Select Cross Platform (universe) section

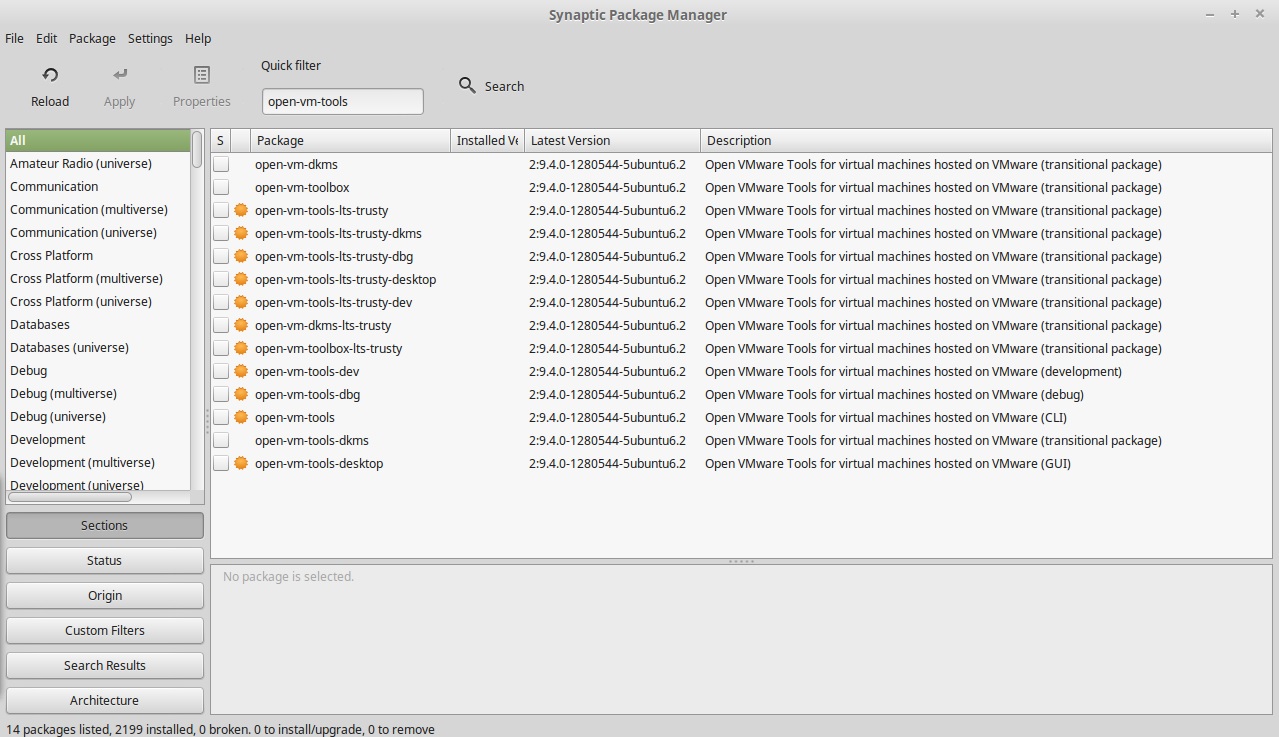98,301
